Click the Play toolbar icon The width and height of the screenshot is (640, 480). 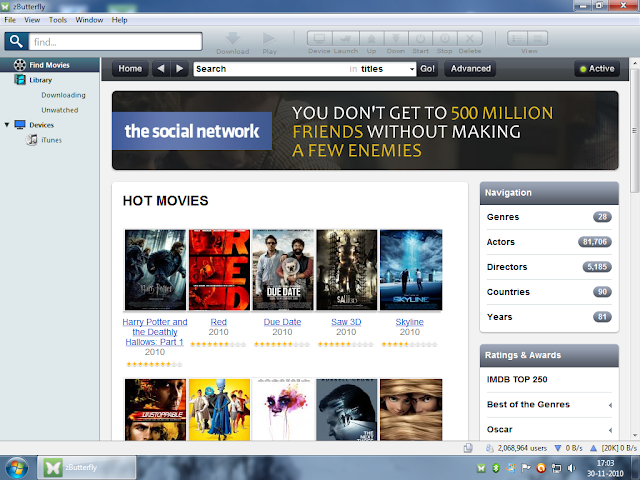[269, 38]
